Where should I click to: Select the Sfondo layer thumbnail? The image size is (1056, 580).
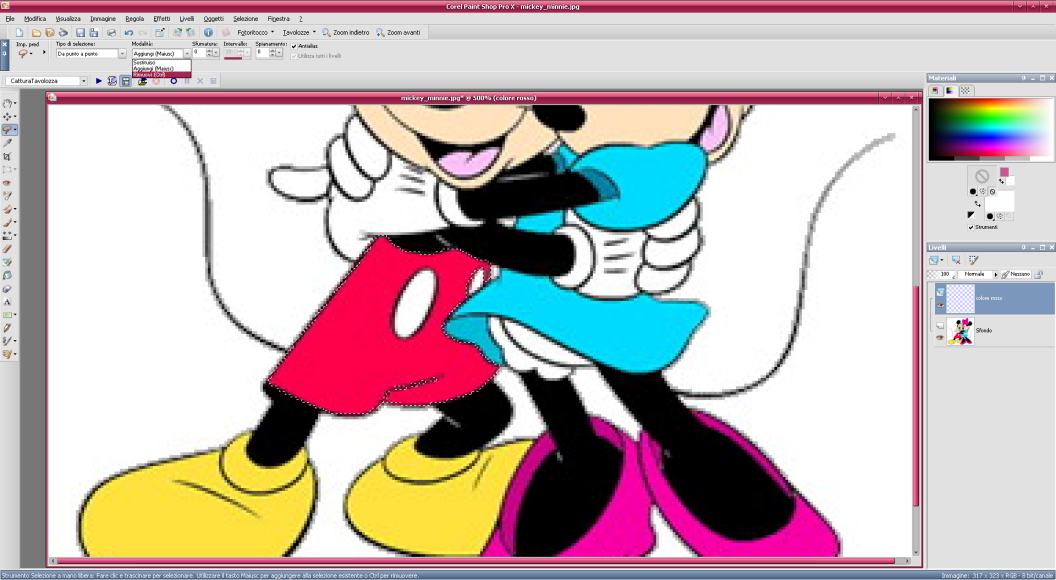click(x=960, y=331)
